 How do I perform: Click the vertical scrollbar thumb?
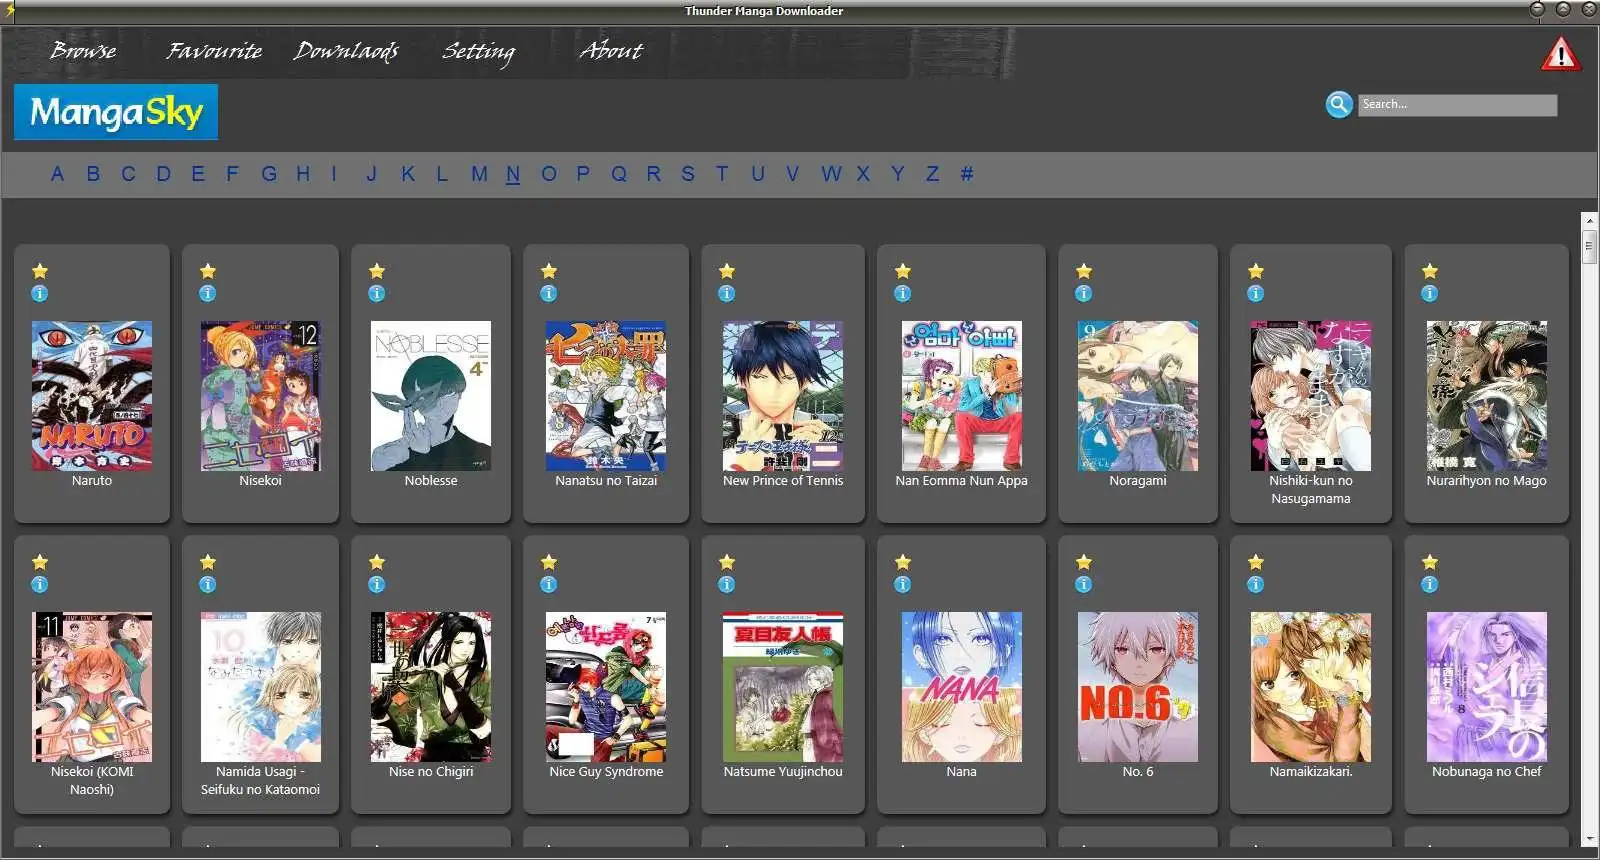pyautogui.click(x=1589, y=246)
